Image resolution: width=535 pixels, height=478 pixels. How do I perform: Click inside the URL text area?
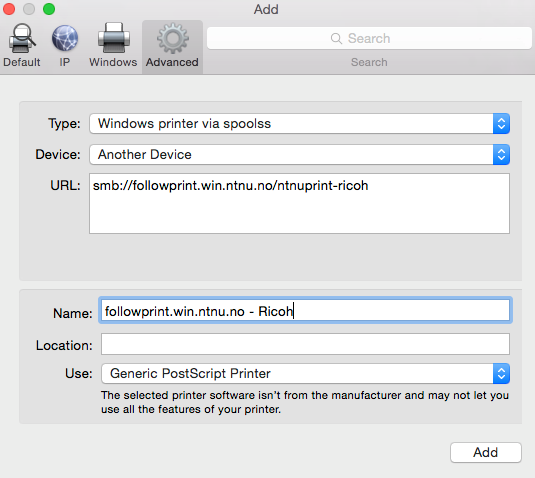point(300,203)
